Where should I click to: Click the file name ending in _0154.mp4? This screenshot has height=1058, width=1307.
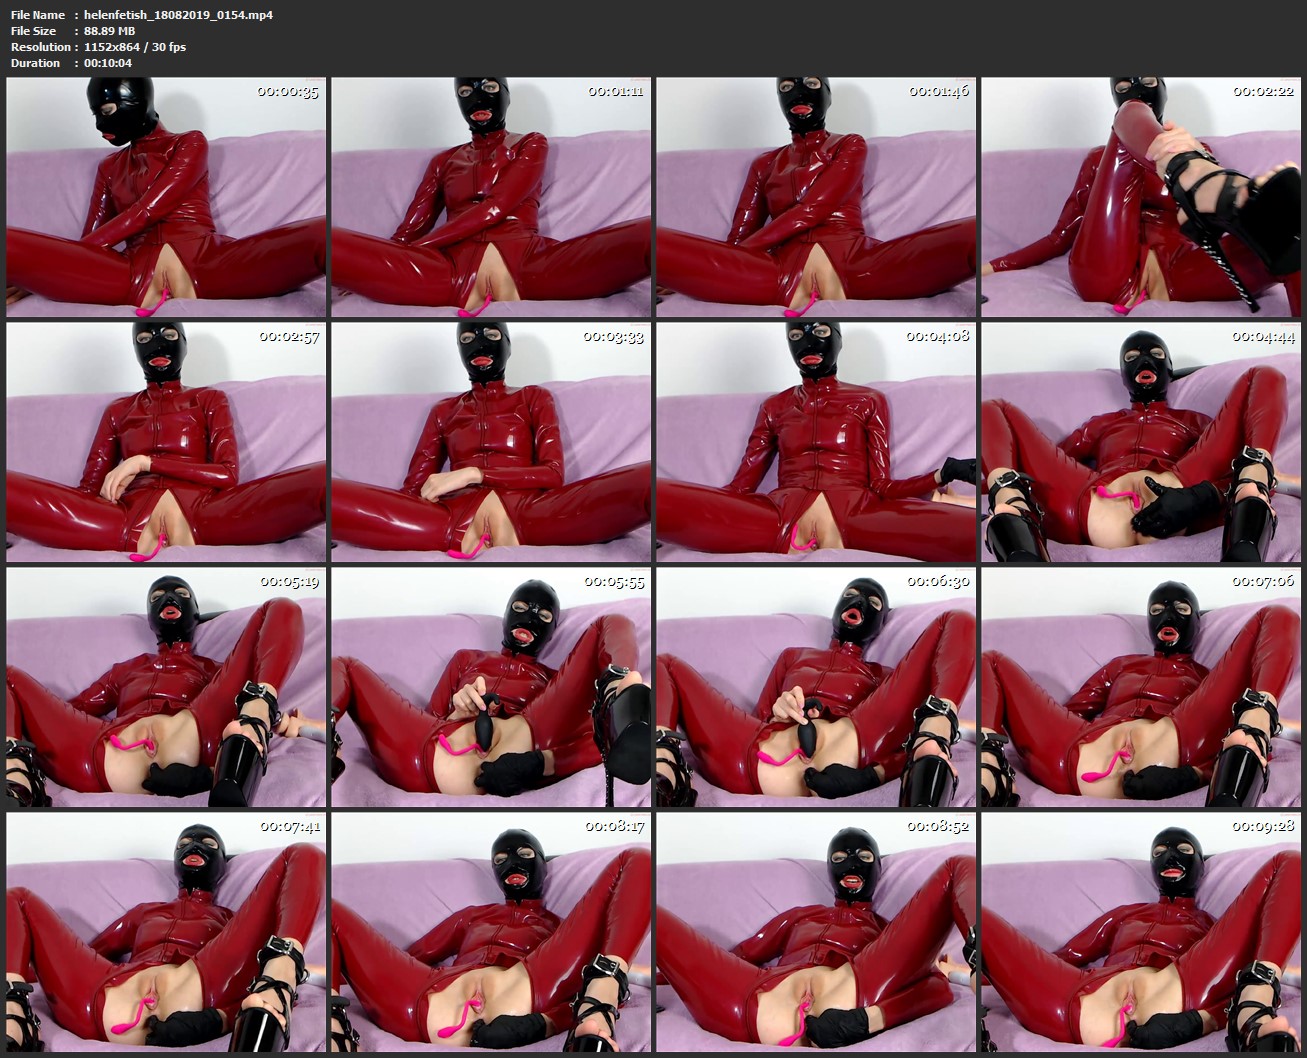178,15
